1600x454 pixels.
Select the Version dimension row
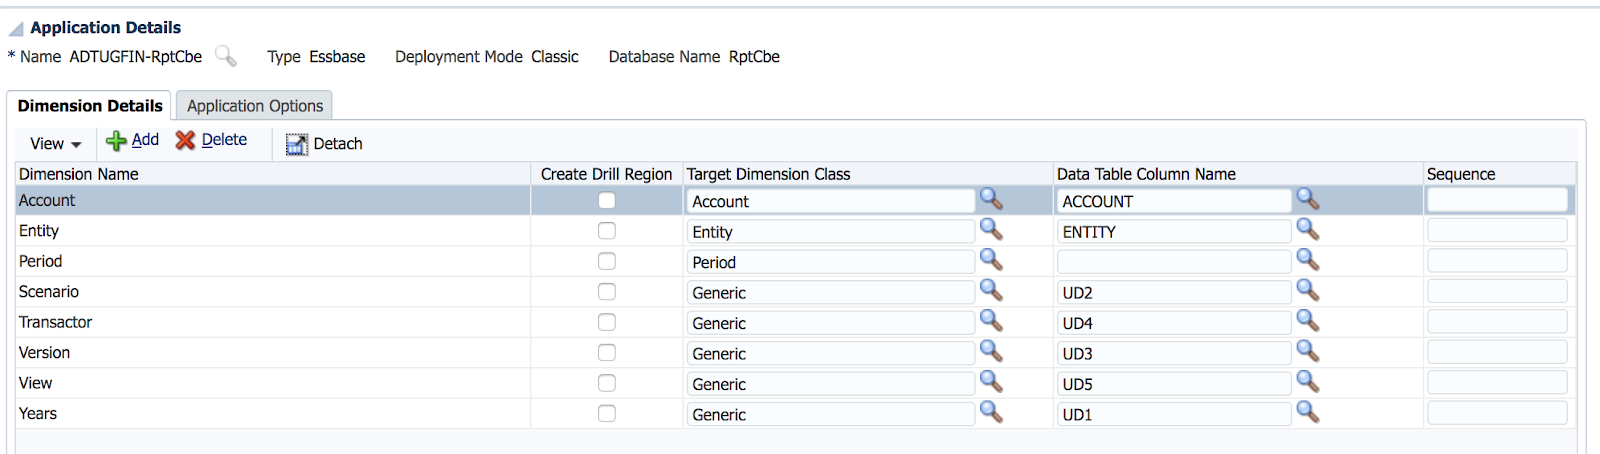pos(273,352)
